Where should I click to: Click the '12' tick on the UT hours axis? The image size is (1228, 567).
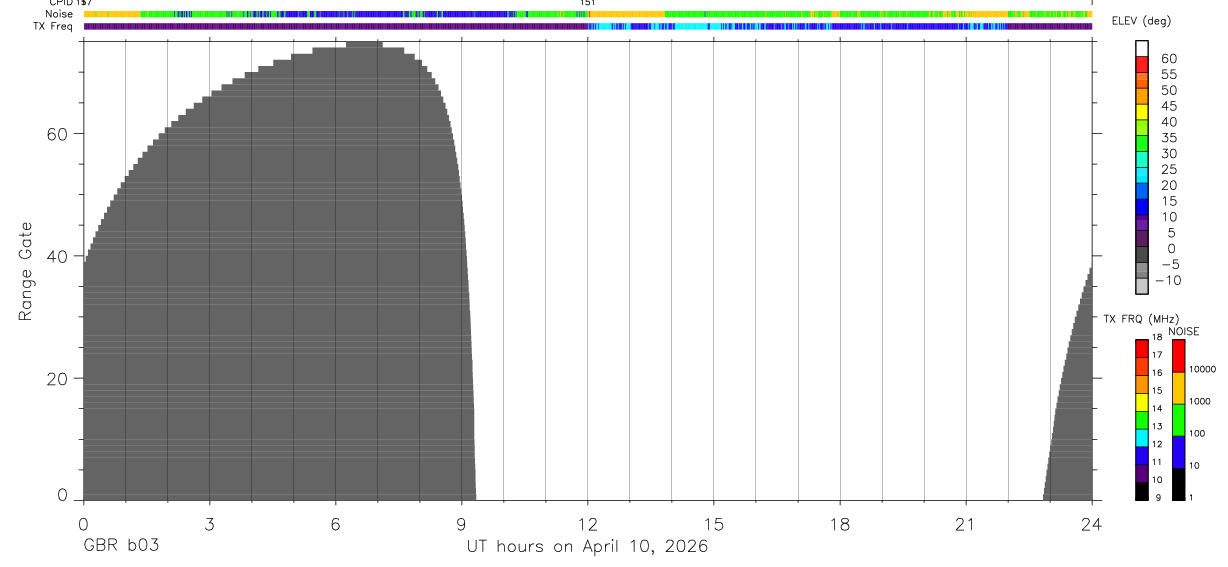[x=588, y=523]
